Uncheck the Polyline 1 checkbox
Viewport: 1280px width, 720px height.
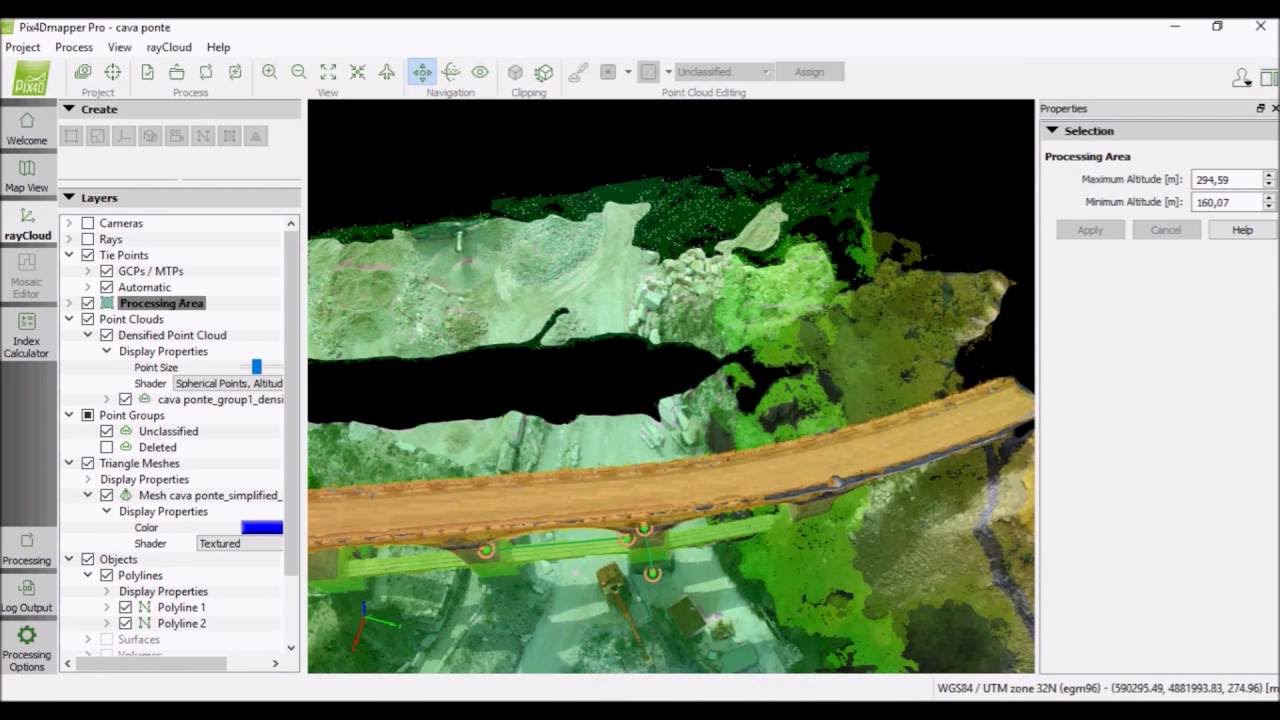125,607
